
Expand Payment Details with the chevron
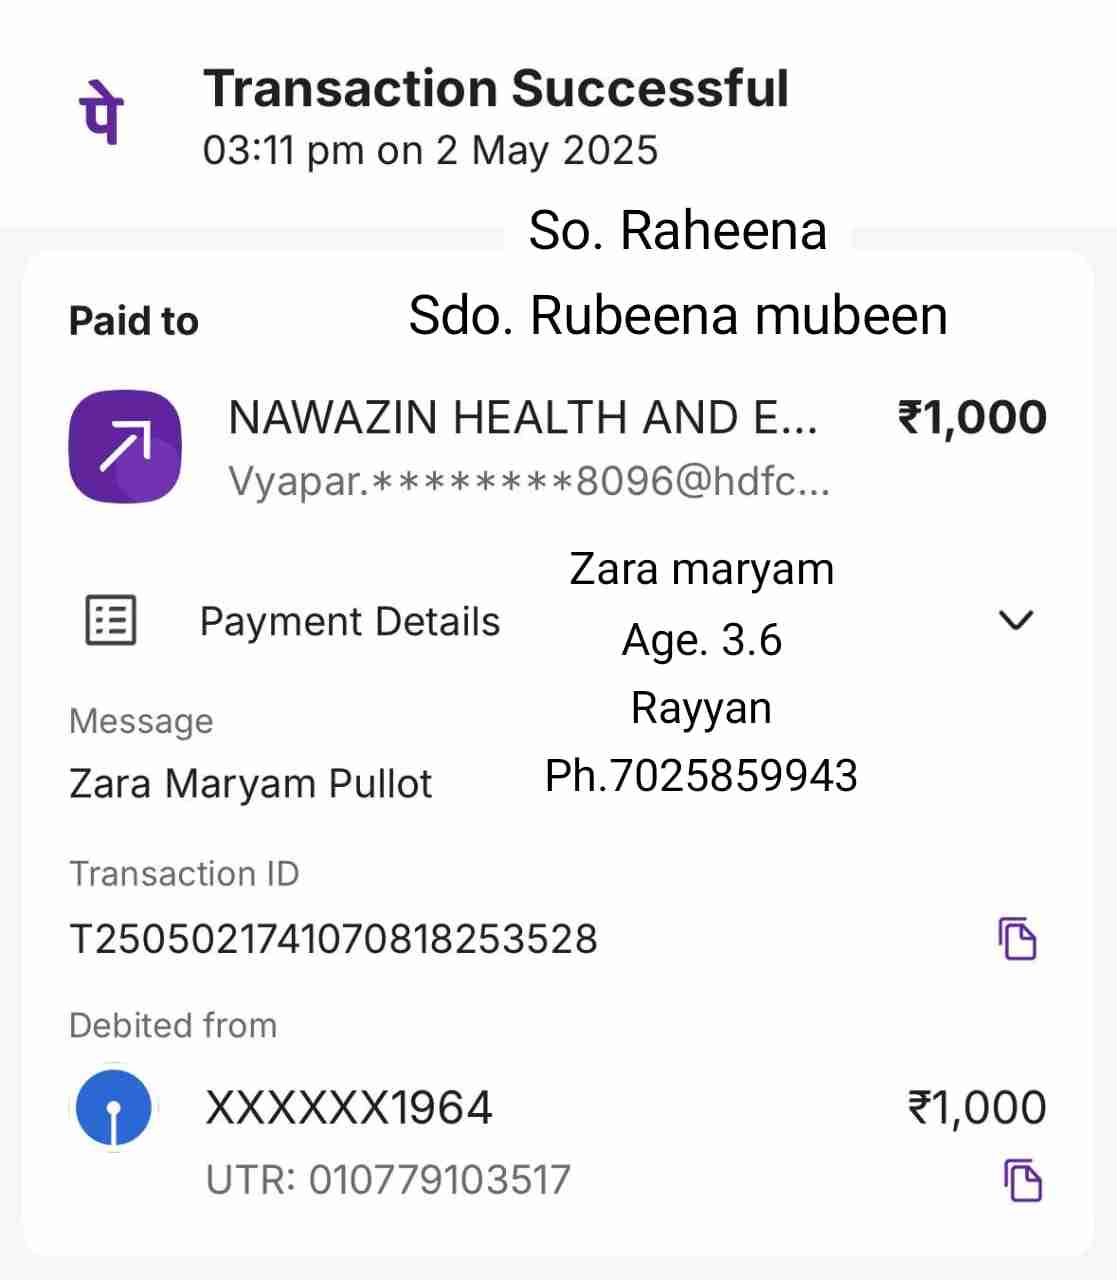coord(1015,620)
